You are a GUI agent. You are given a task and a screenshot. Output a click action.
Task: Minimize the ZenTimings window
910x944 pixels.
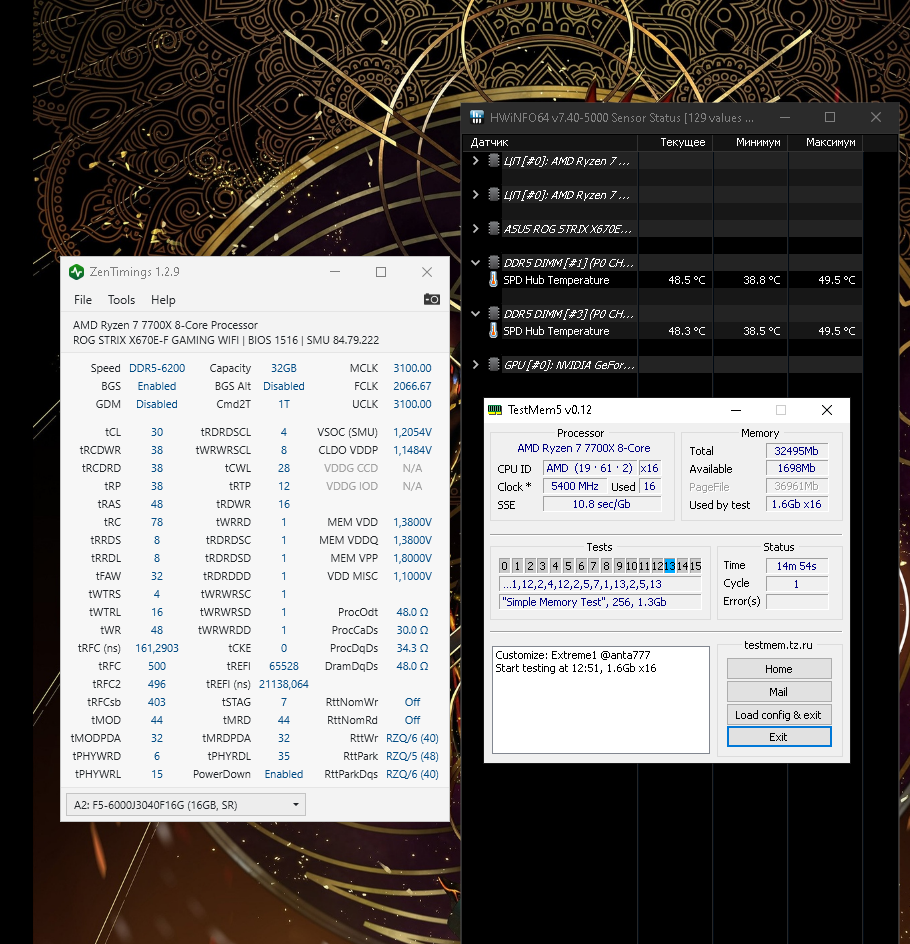335,272
